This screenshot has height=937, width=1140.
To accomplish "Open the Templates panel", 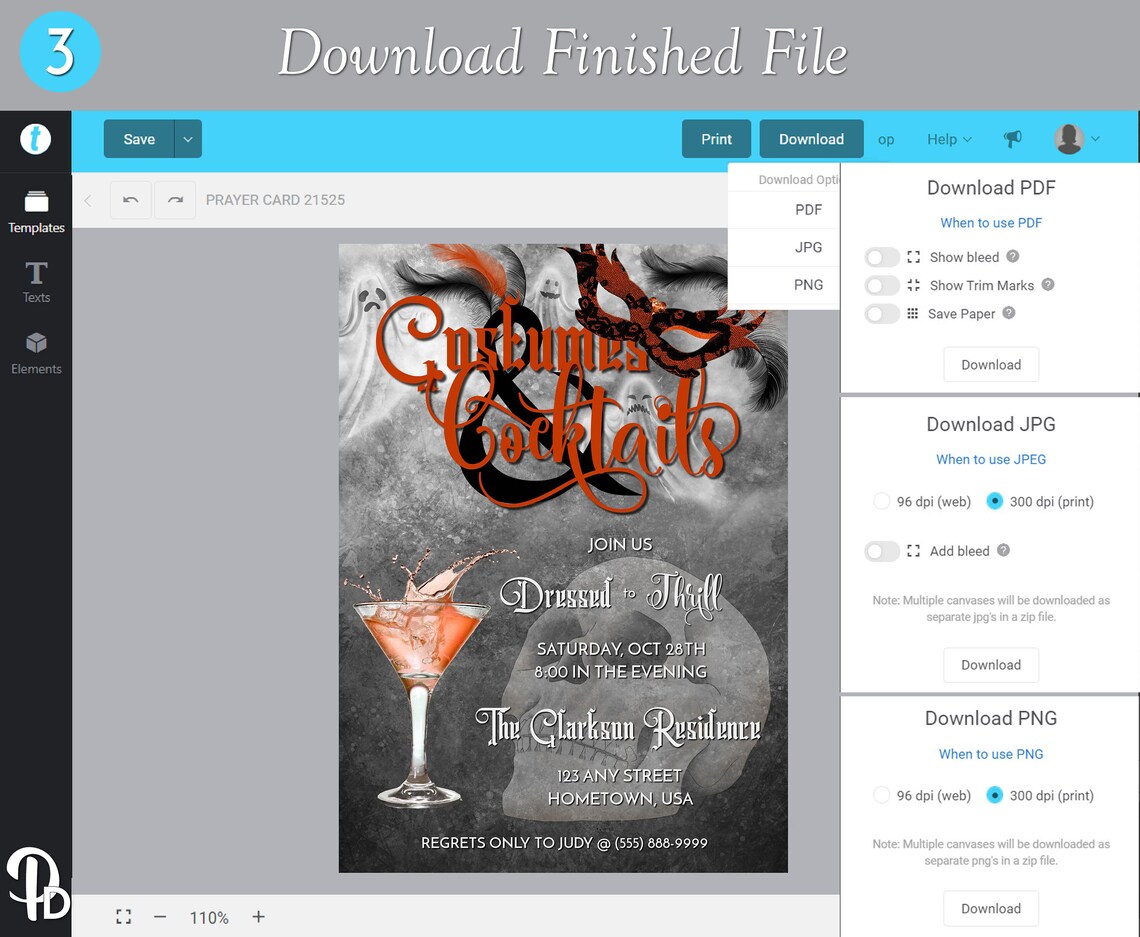I will coord(36,212).
